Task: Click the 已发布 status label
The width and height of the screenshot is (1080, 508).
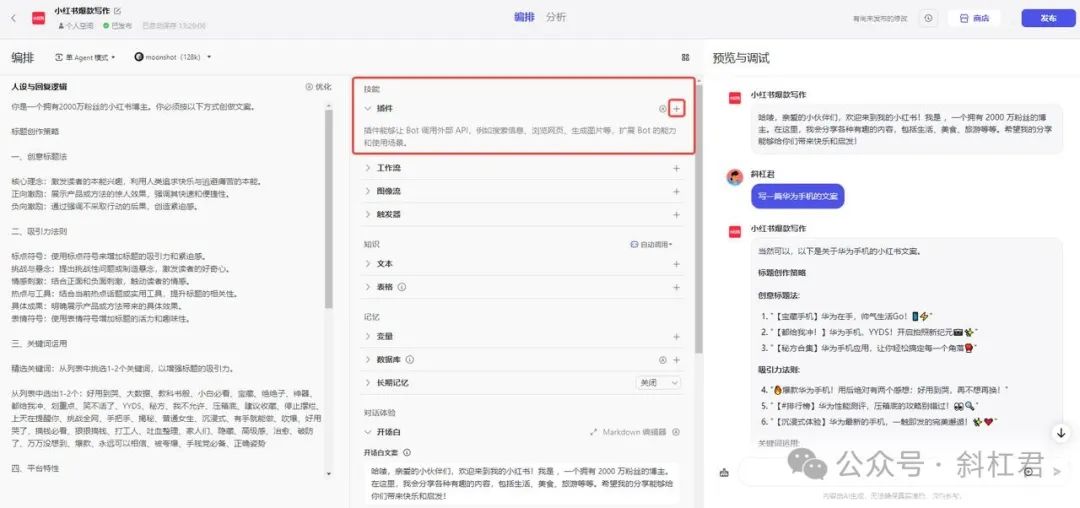Action: (118, 25)
